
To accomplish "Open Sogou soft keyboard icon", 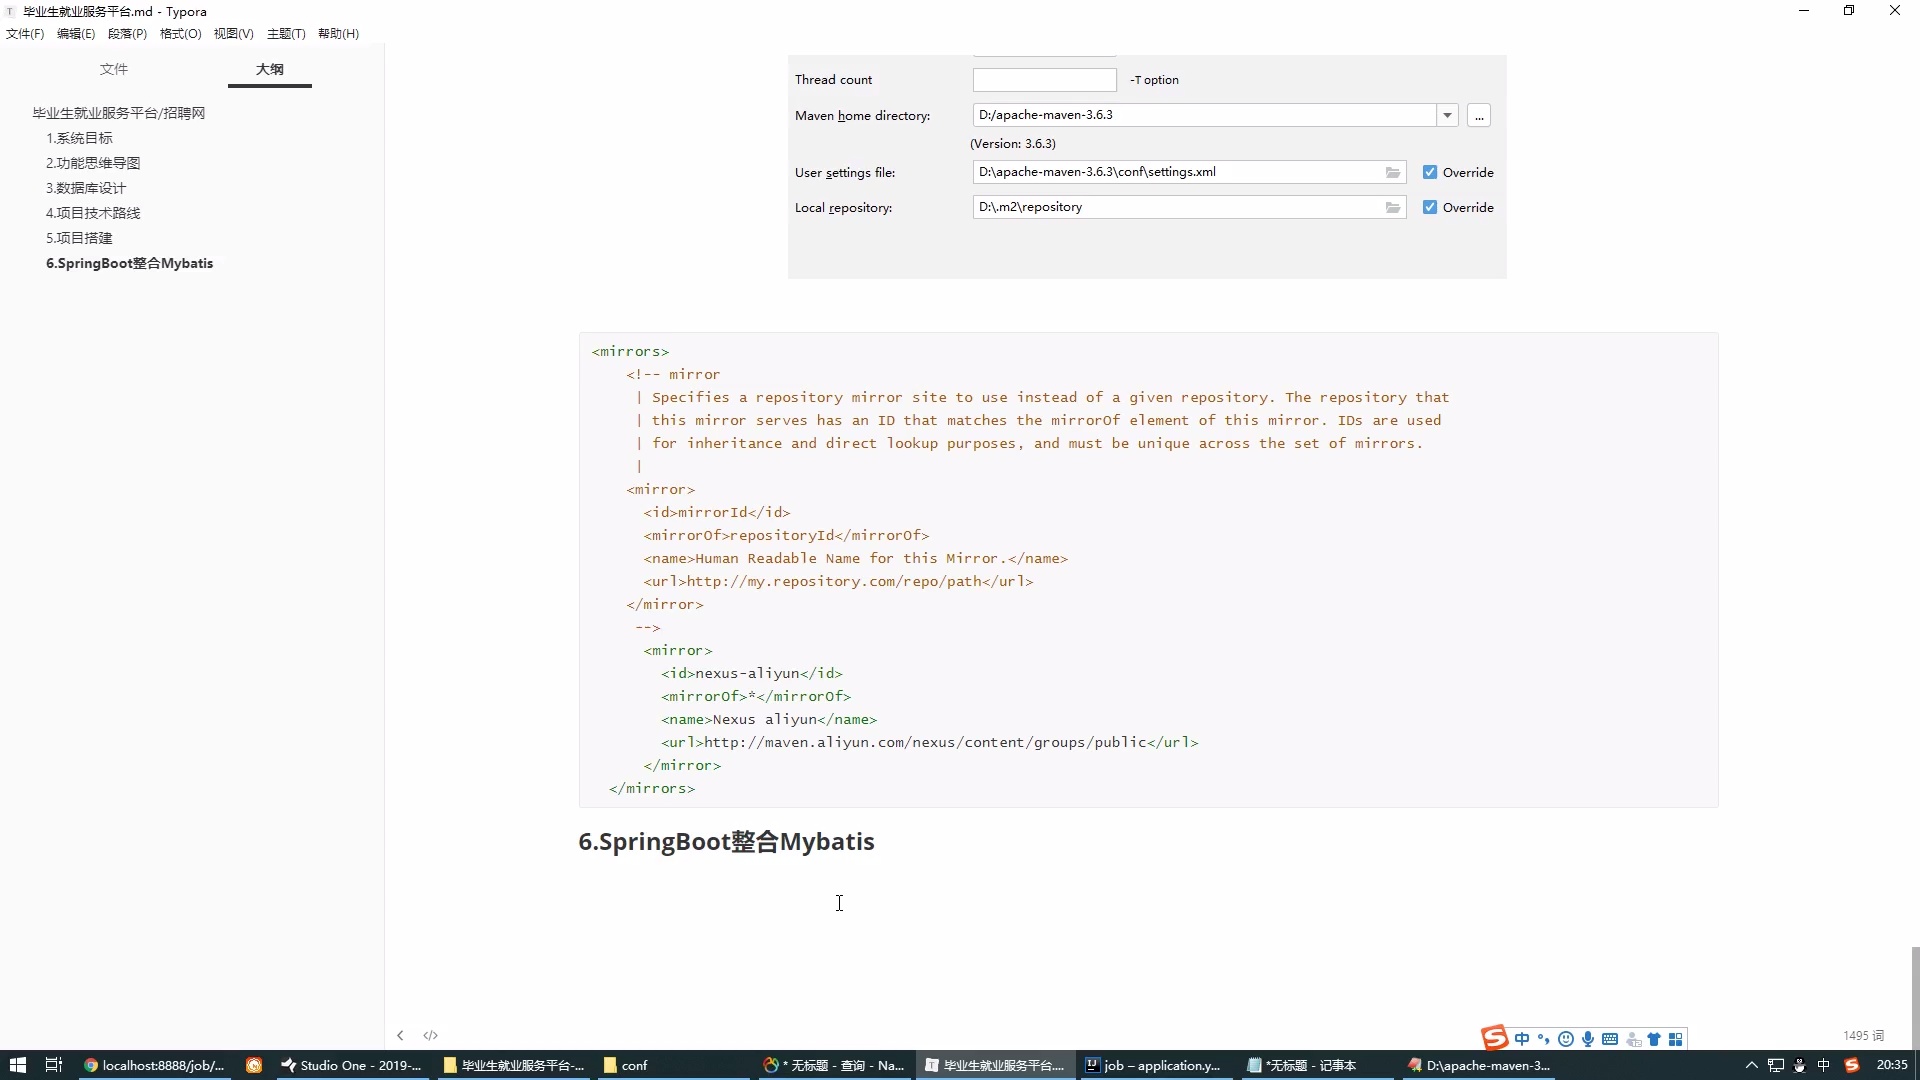I will tap(1610, 1039).
